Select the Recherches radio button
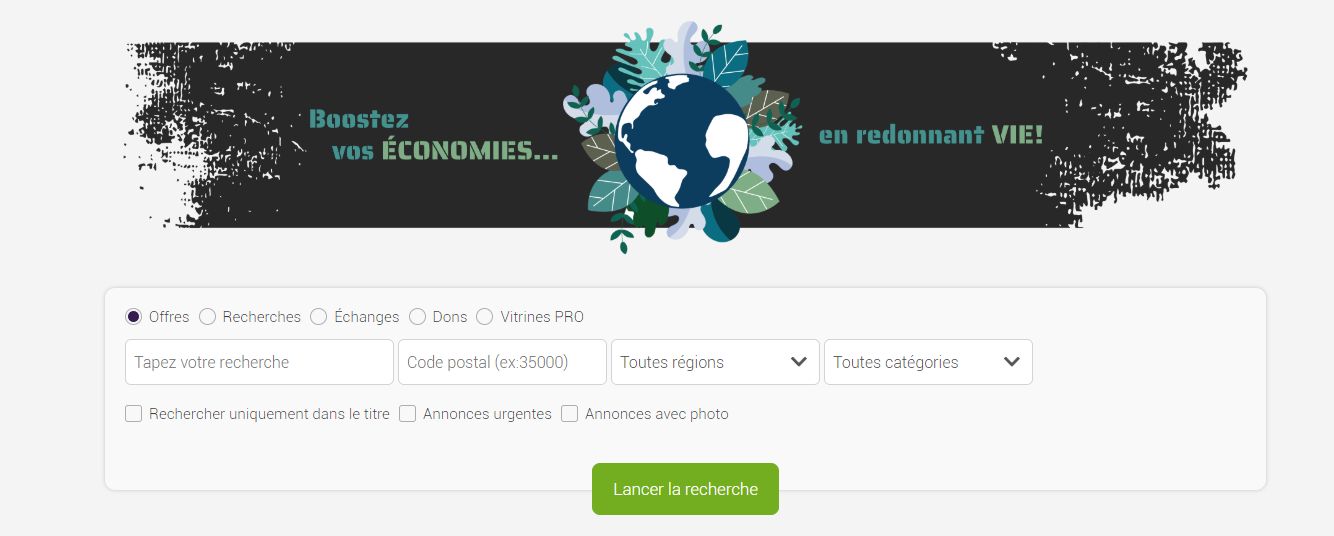1334x536 pixels. (x=207, y=316)
